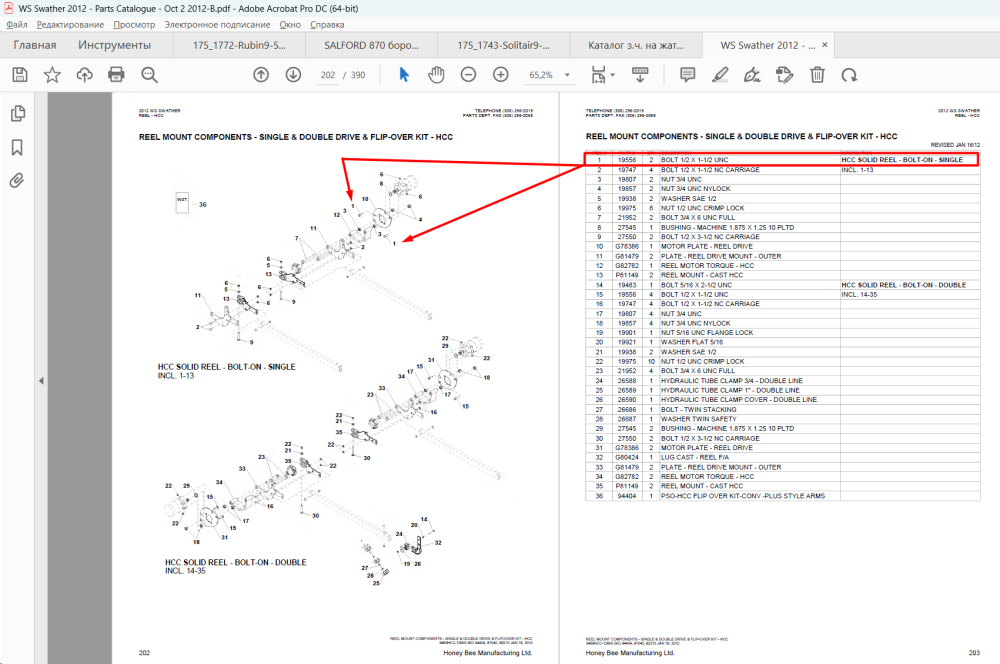Screen dimensions: 1000x664
Task: Open the Электронное подписание menu
Action: [x=217, y=24]
